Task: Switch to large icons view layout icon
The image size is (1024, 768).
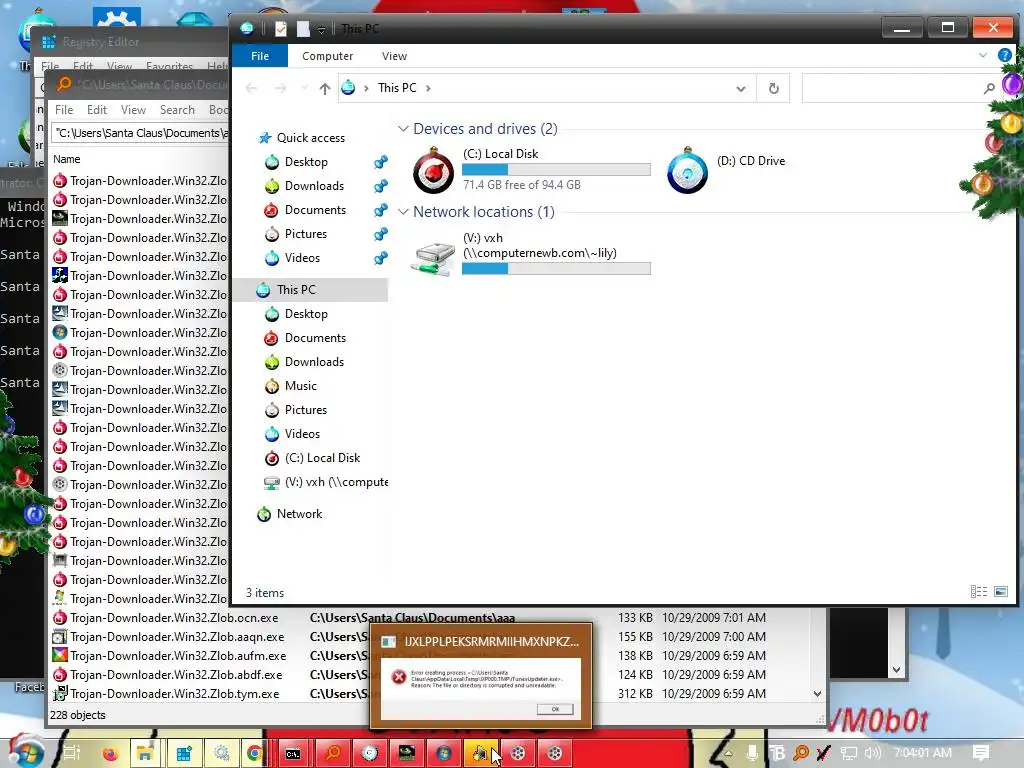Action: (1000, 592)
